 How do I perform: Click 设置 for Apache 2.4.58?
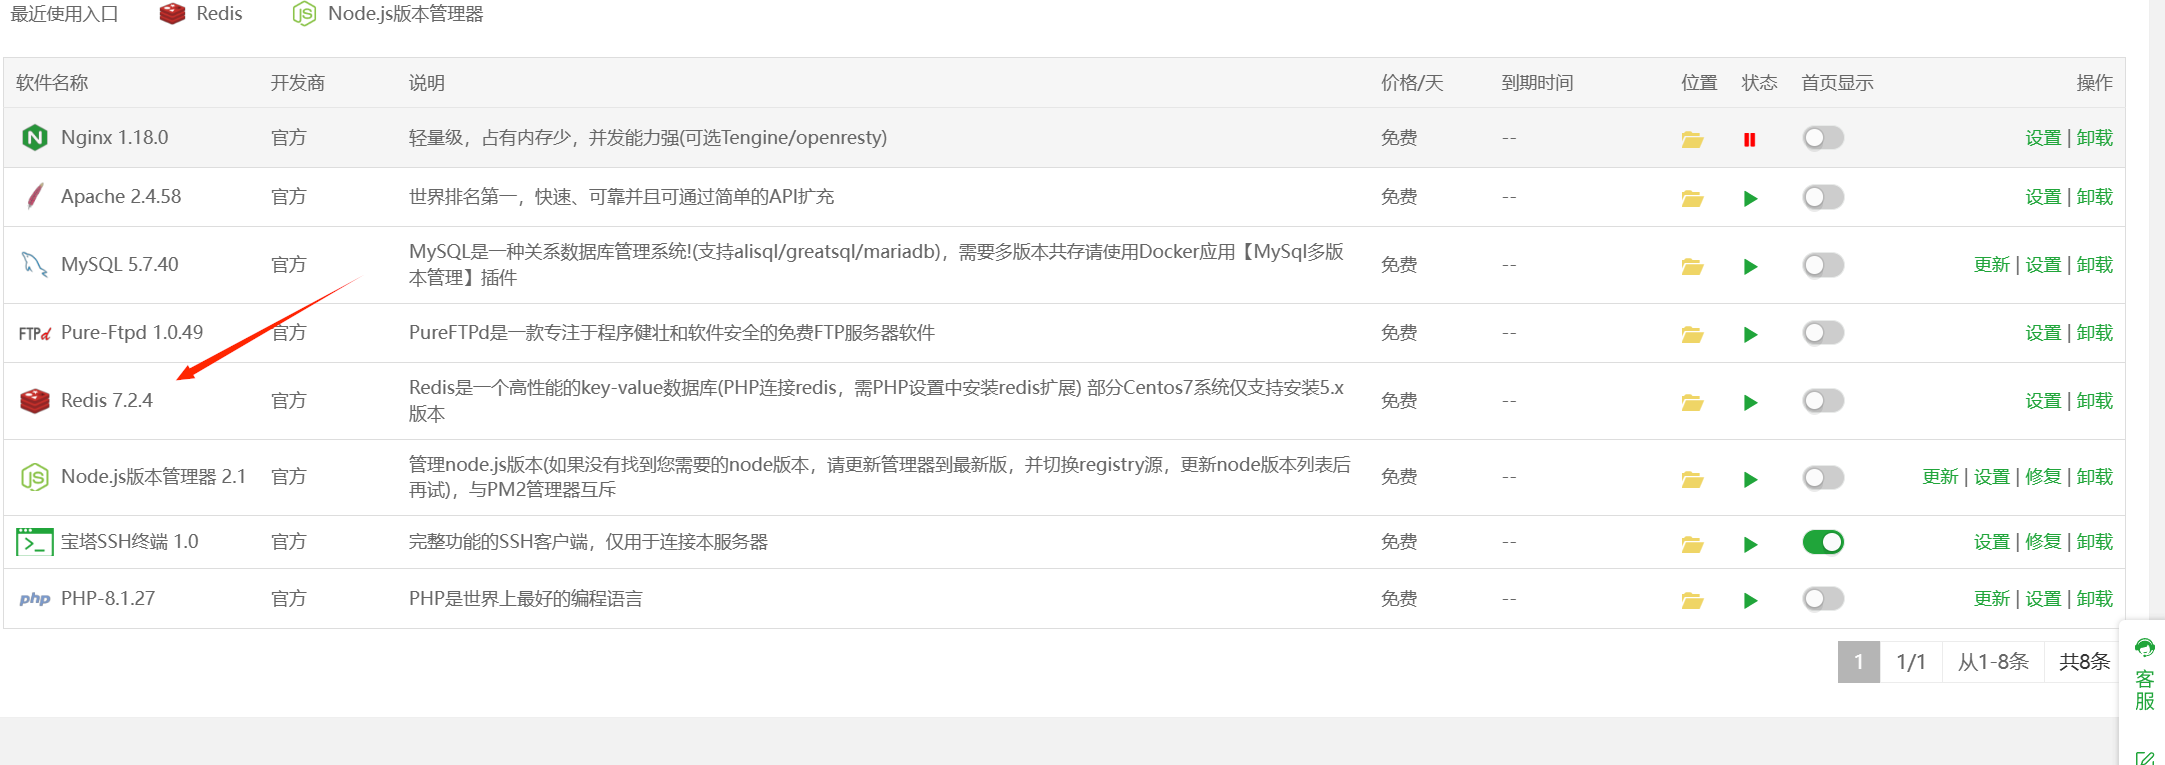point(2043,197)
